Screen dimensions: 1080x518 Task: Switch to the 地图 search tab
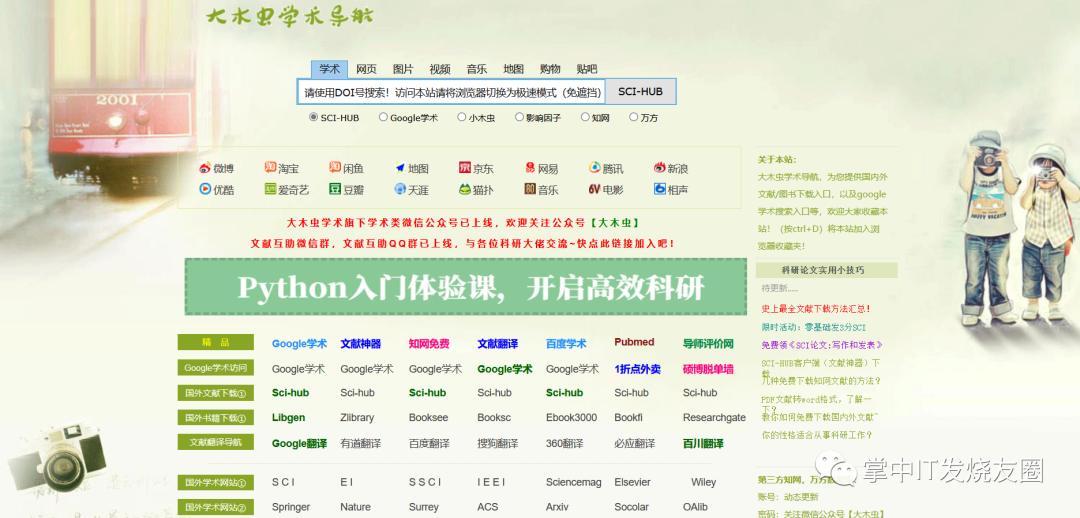[513, 69]
